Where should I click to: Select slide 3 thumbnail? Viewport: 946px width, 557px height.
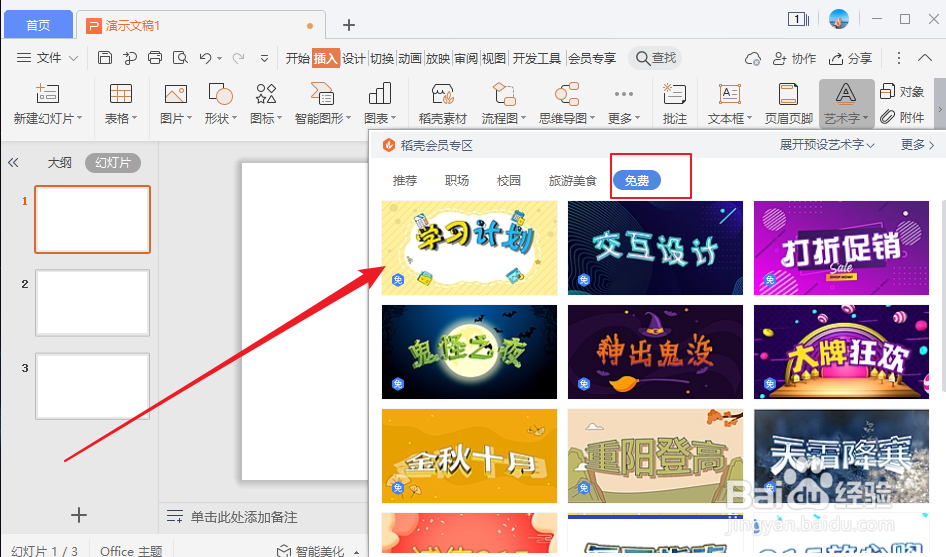click(92, 386)
